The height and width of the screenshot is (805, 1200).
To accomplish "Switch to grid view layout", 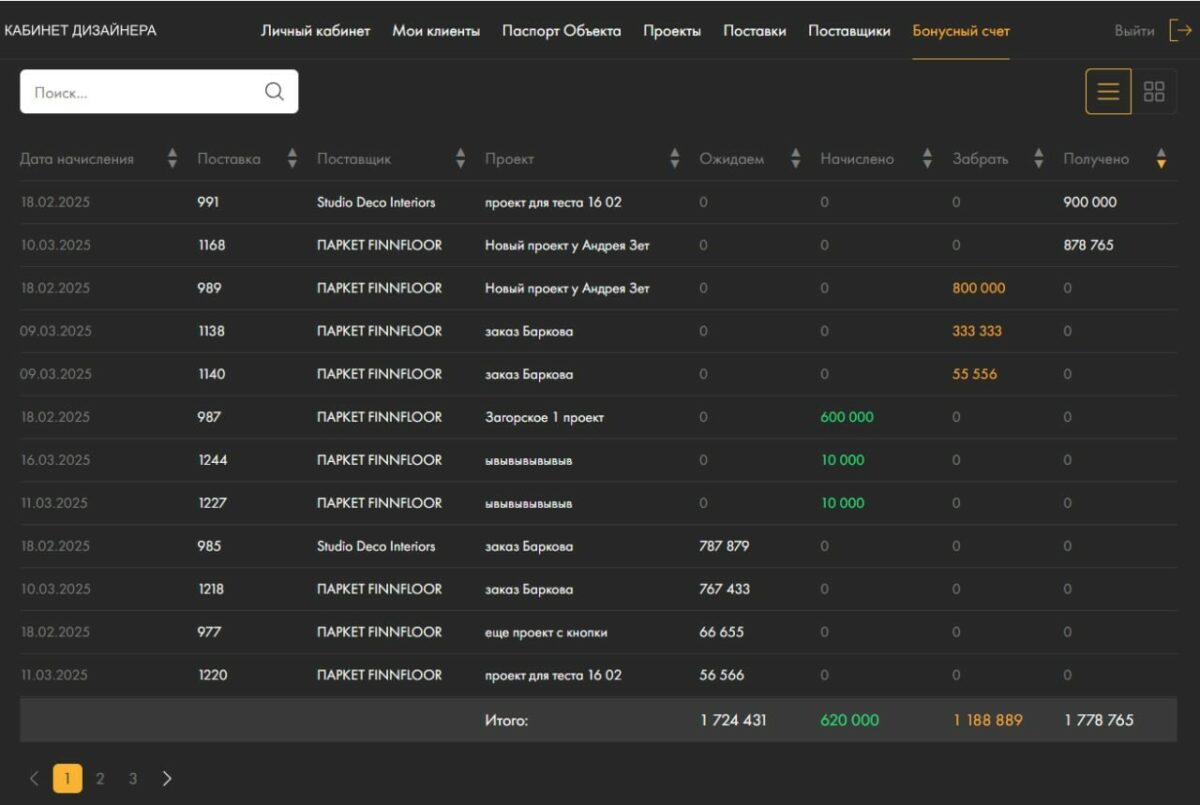I will [1154, 92].
